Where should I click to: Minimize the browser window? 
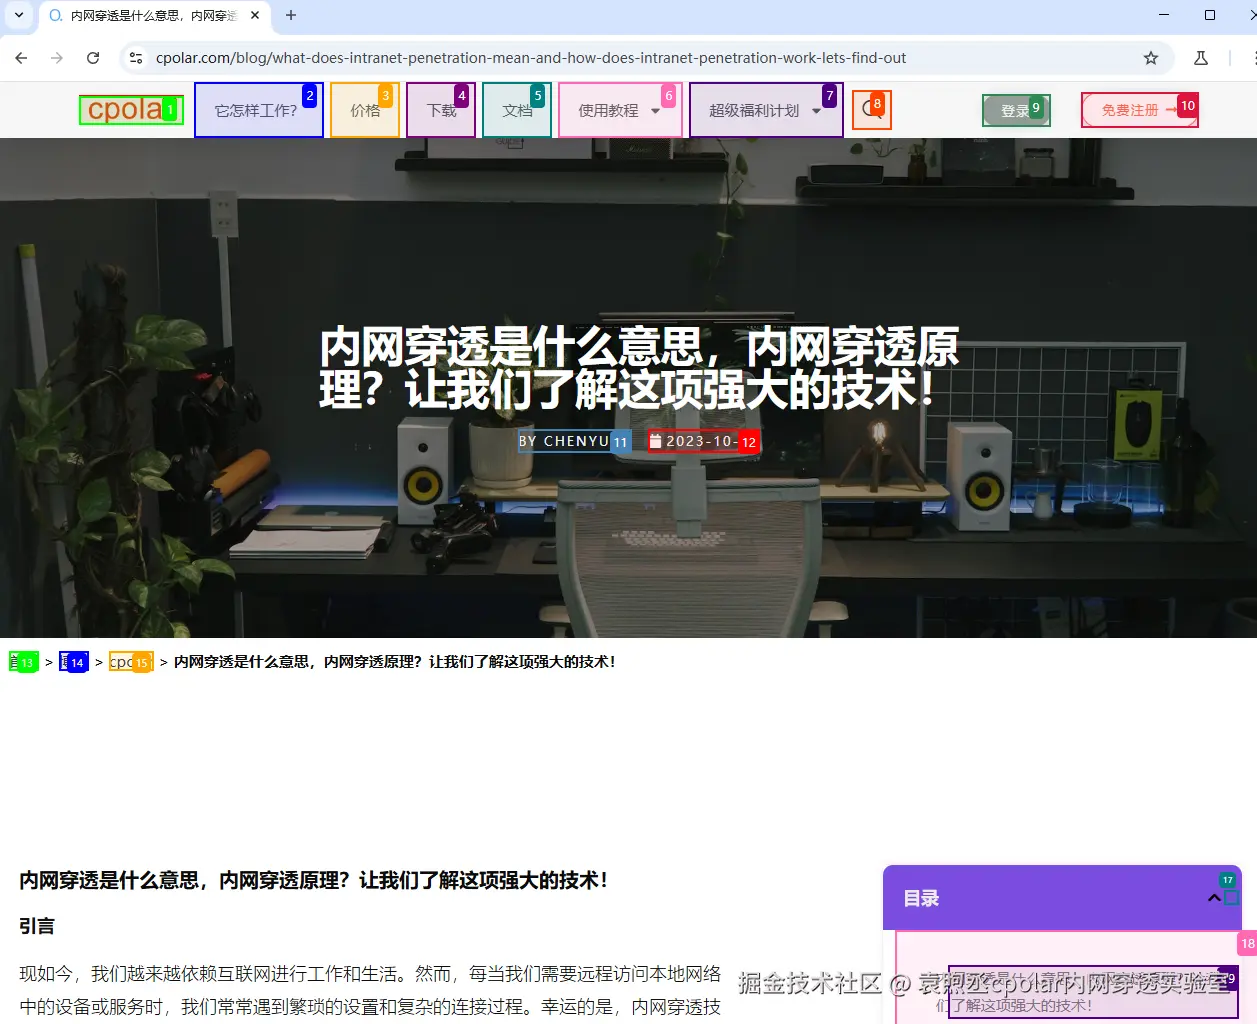coord(1164,15)
